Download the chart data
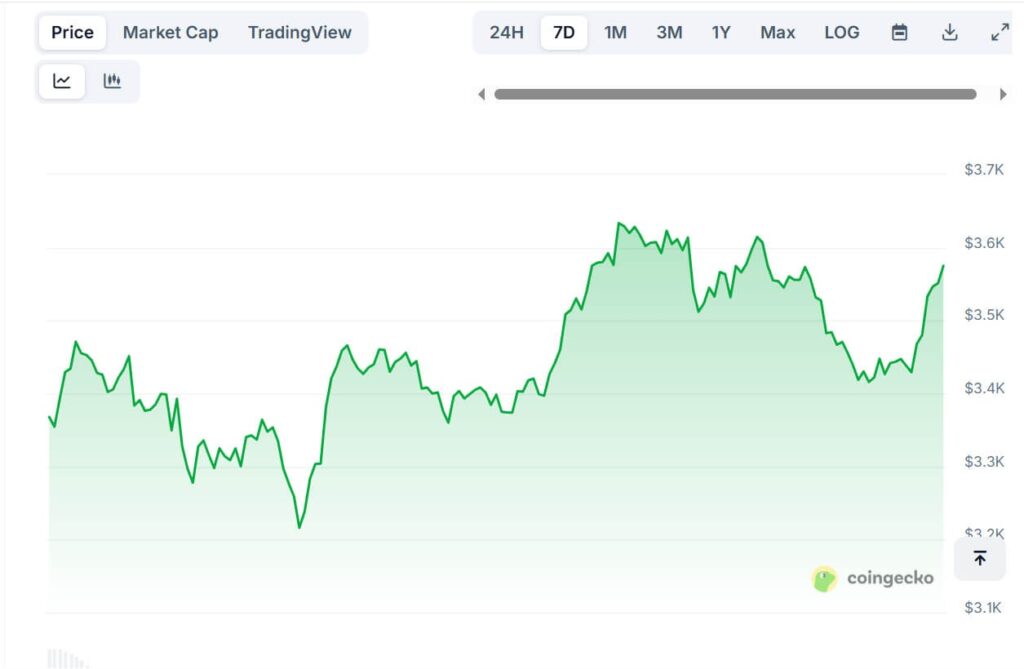1024x669 pixels. click(949, 32)
